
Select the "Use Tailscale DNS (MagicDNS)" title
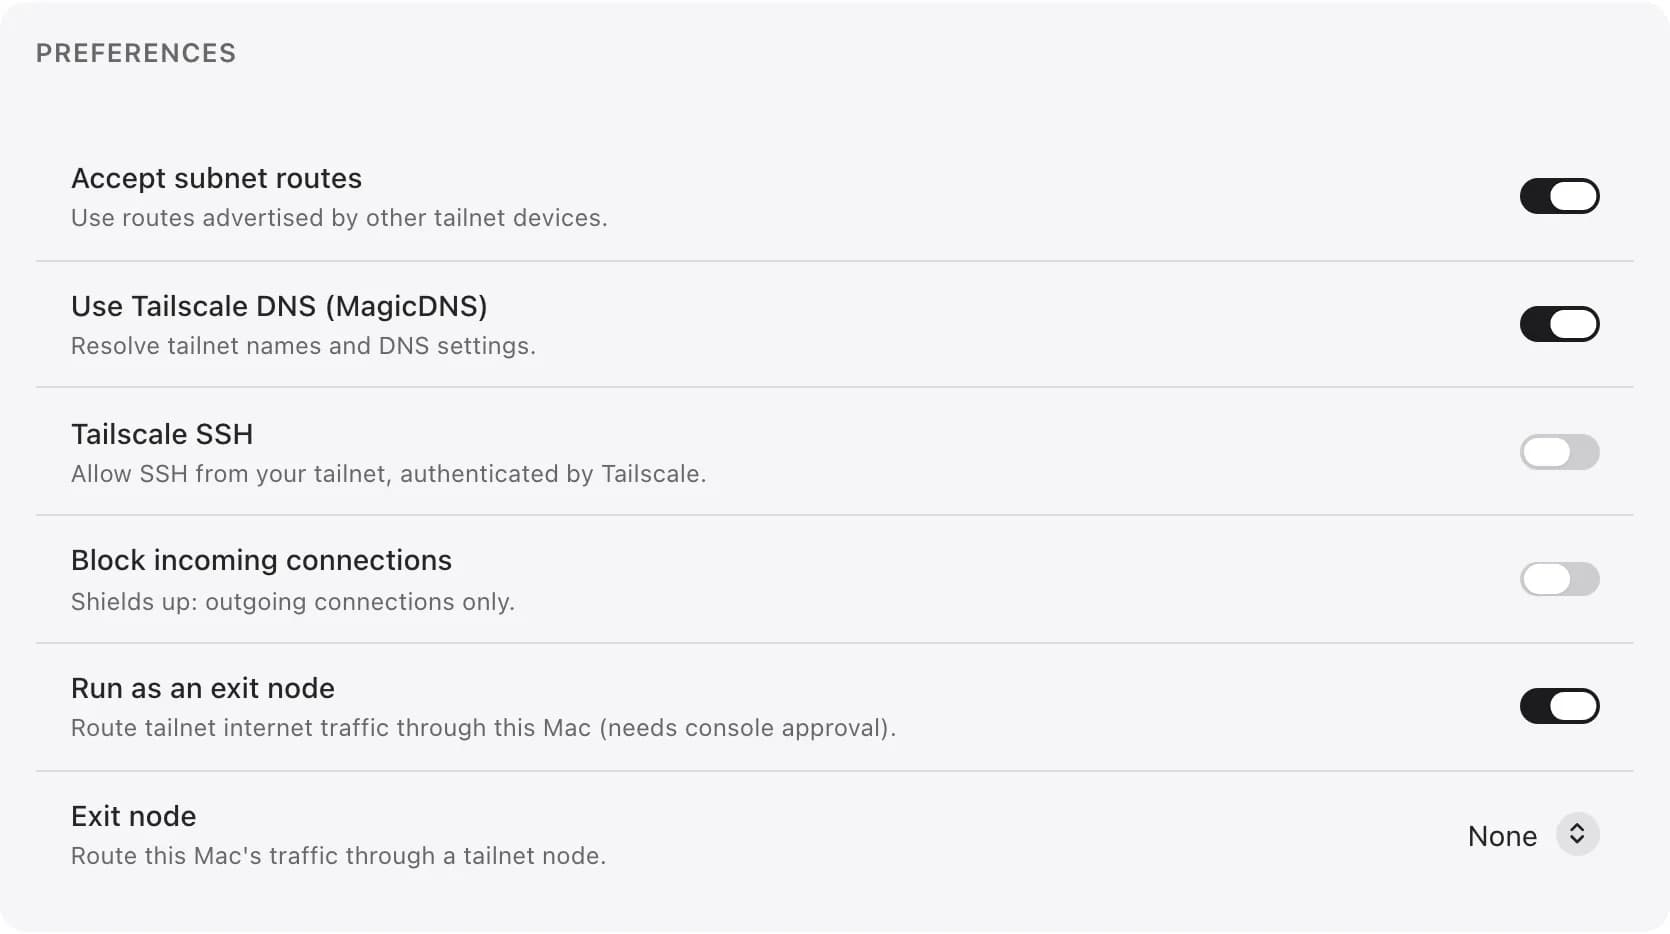pos(279,306)
